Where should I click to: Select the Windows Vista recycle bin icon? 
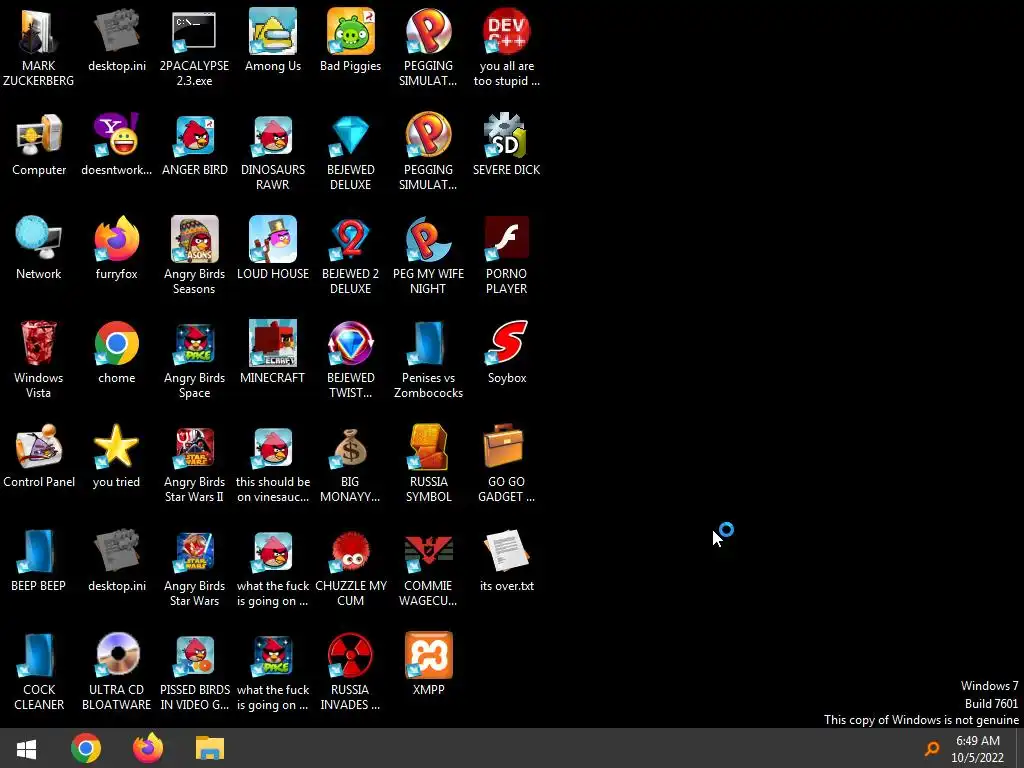pos(39,343)
